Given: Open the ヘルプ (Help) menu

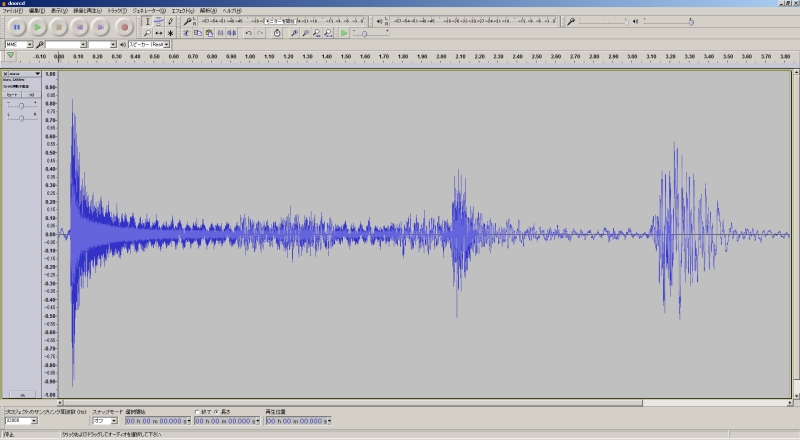Looking at the screenshot, I should point(232,10).
